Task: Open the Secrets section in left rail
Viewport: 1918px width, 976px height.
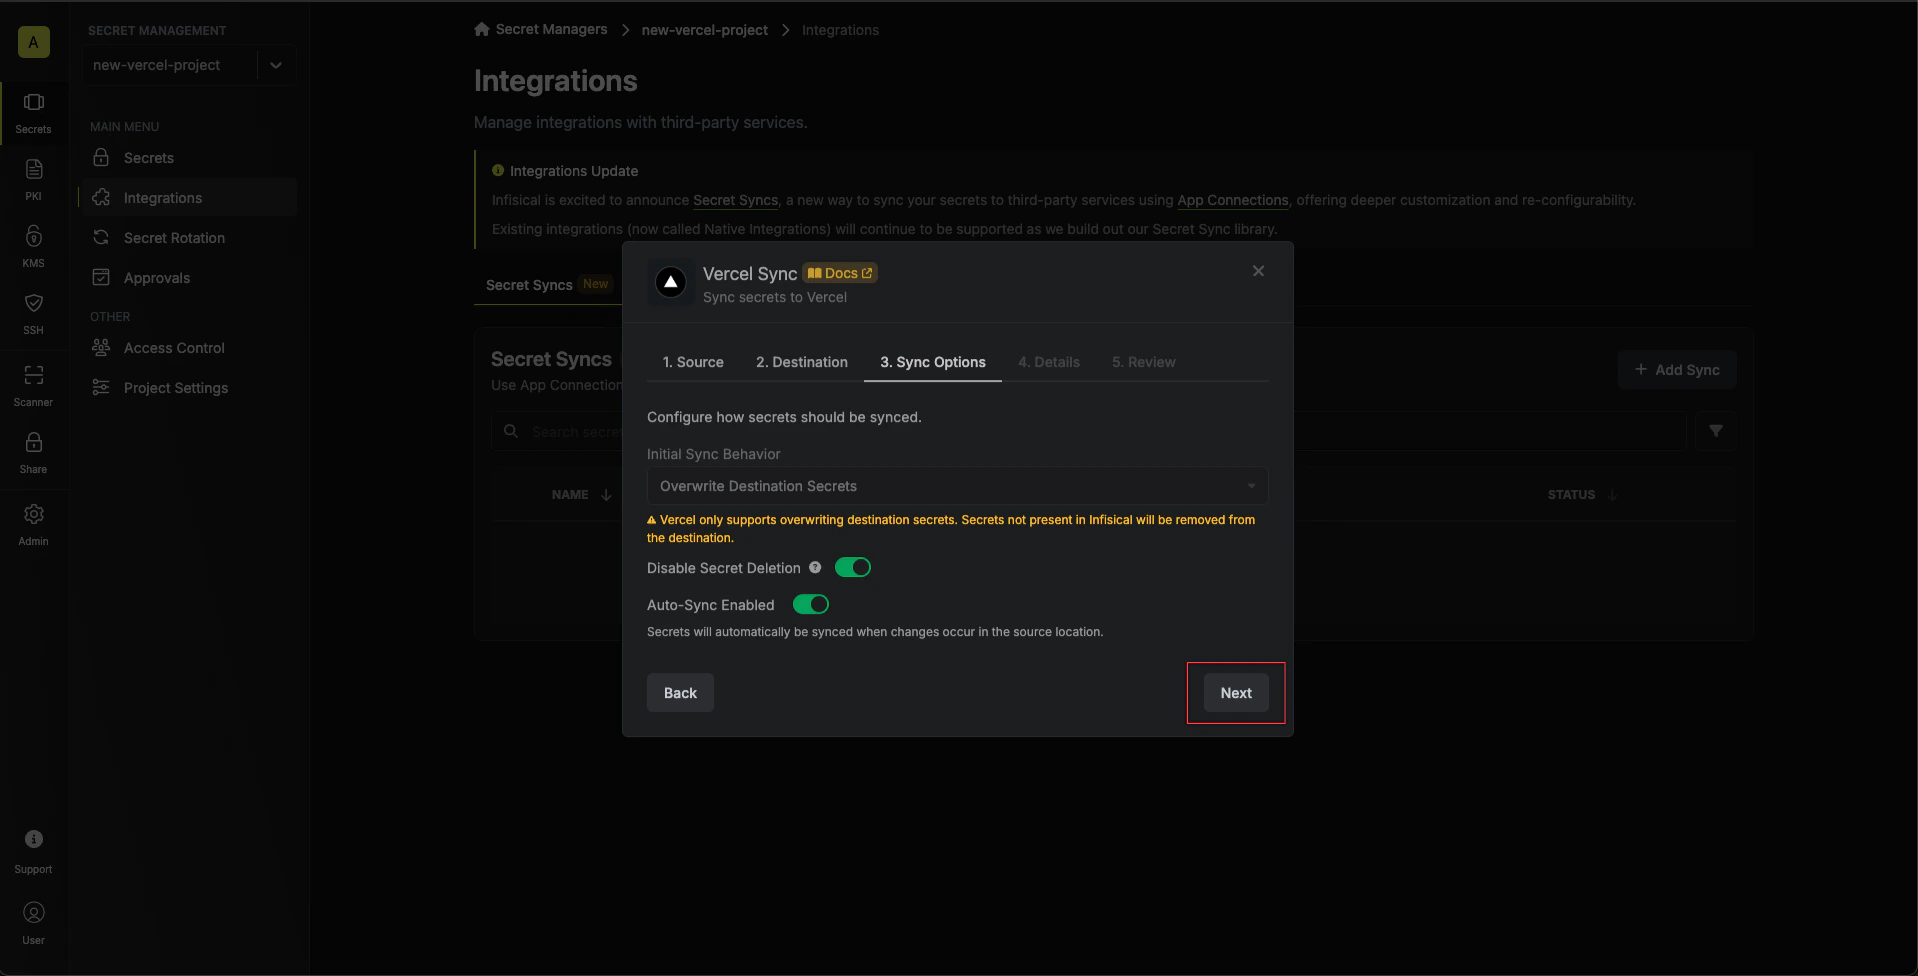Action: tap(33, 113)
